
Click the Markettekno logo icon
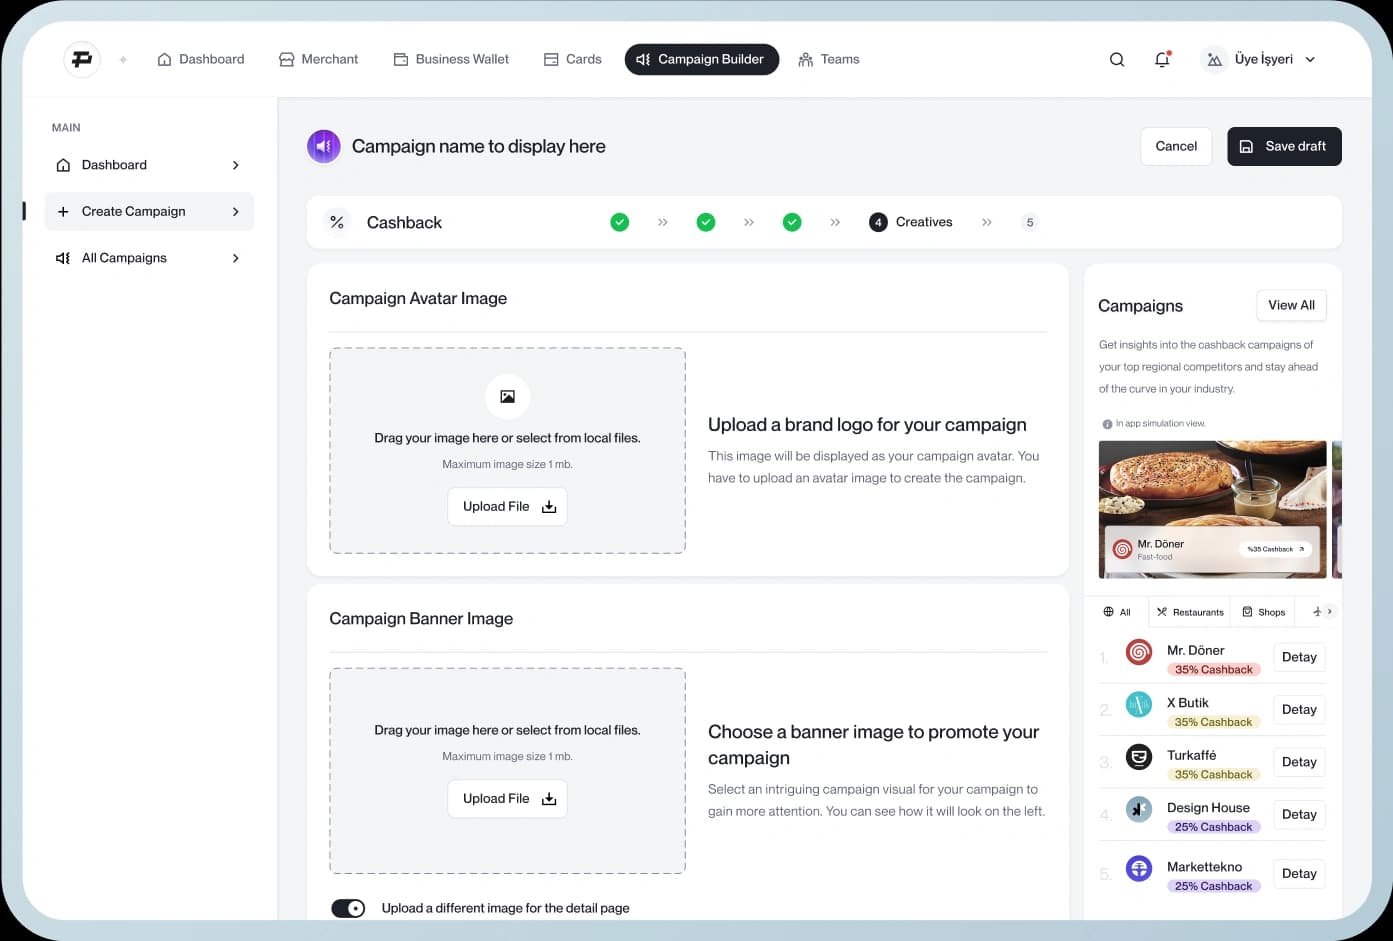(1138, 868)
